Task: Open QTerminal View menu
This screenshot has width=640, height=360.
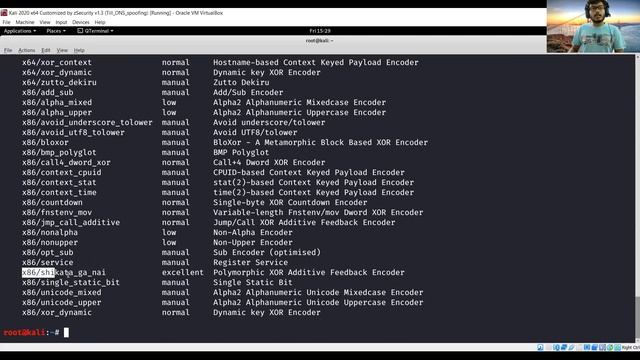Action: click(x=62, y=50)
